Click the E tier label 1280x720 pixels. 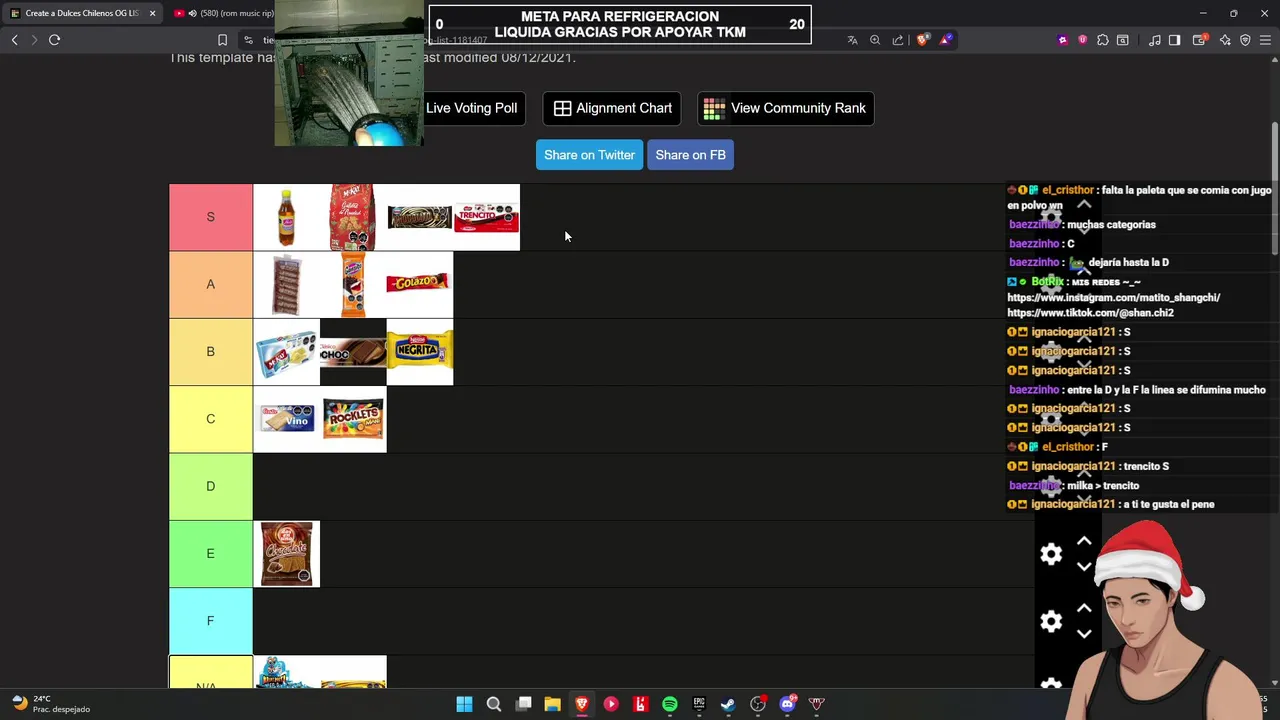point(211,553)
